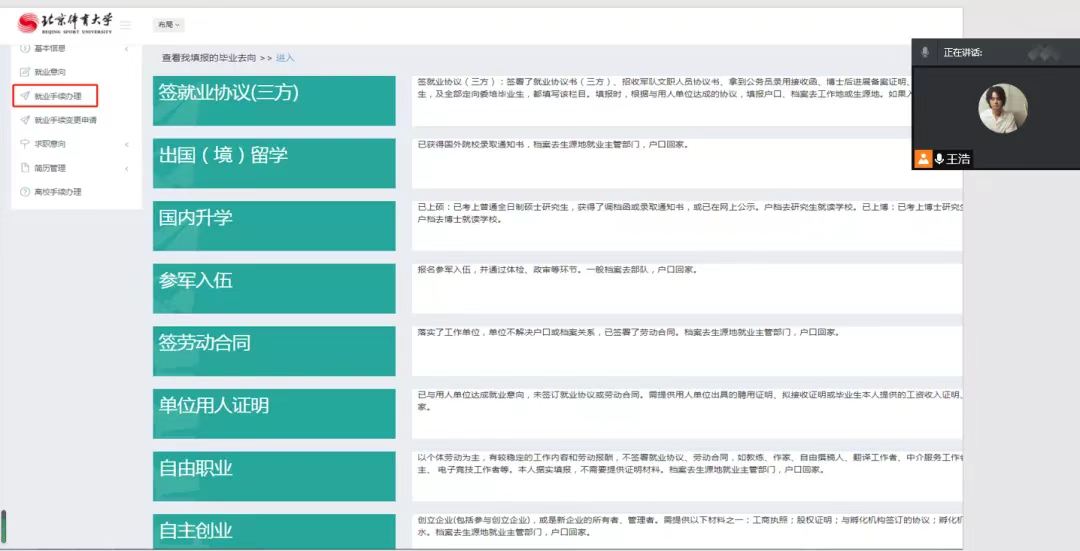Click the 就业意向 edit icon
The width and height of the screenshot is (1080, 551).
pyautogui.click(x=25, y=72)
